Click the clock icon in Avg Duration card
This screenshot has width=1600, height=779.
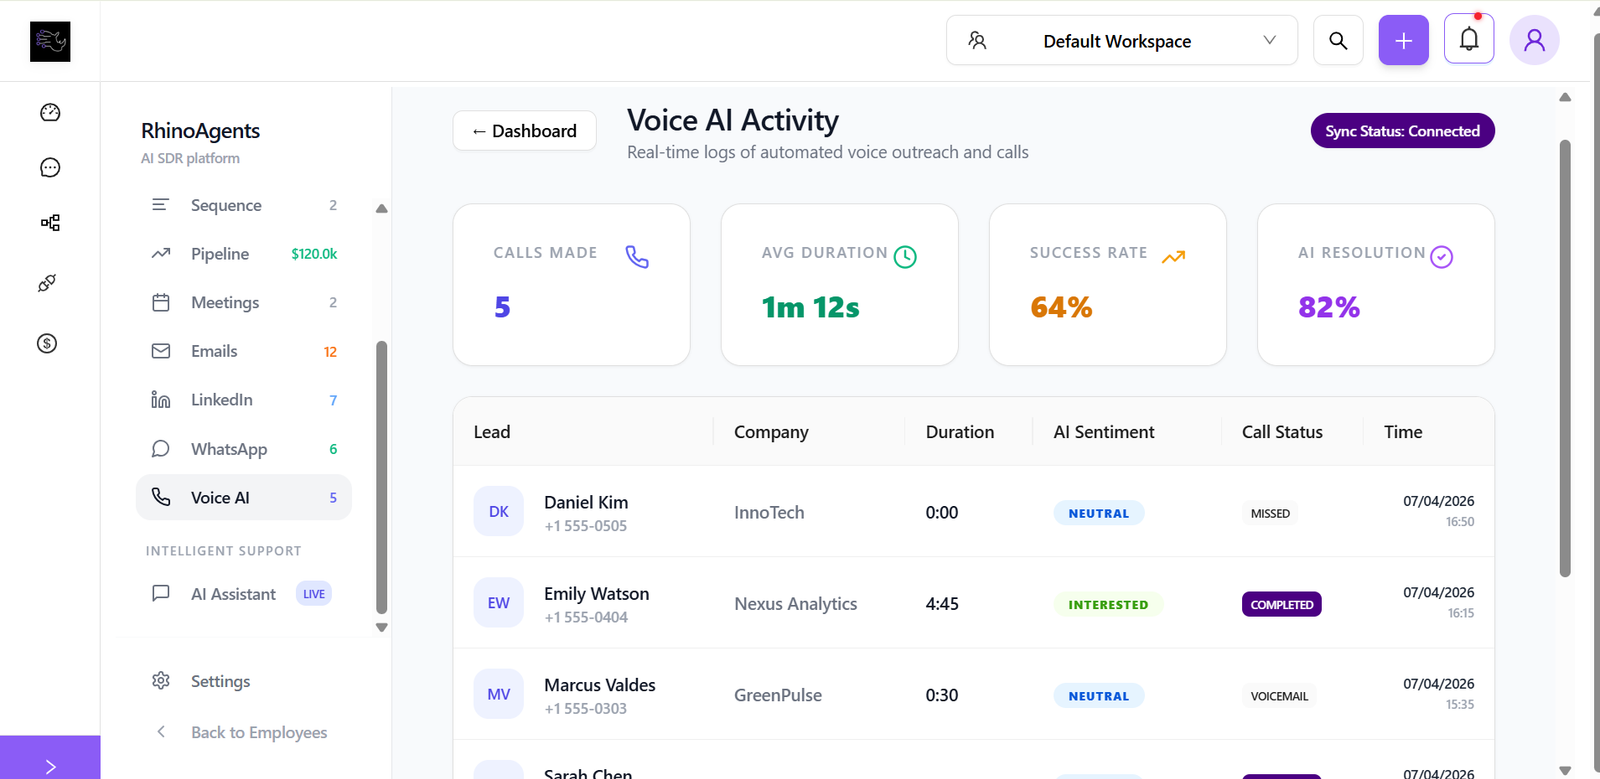(x=905, y=257)
